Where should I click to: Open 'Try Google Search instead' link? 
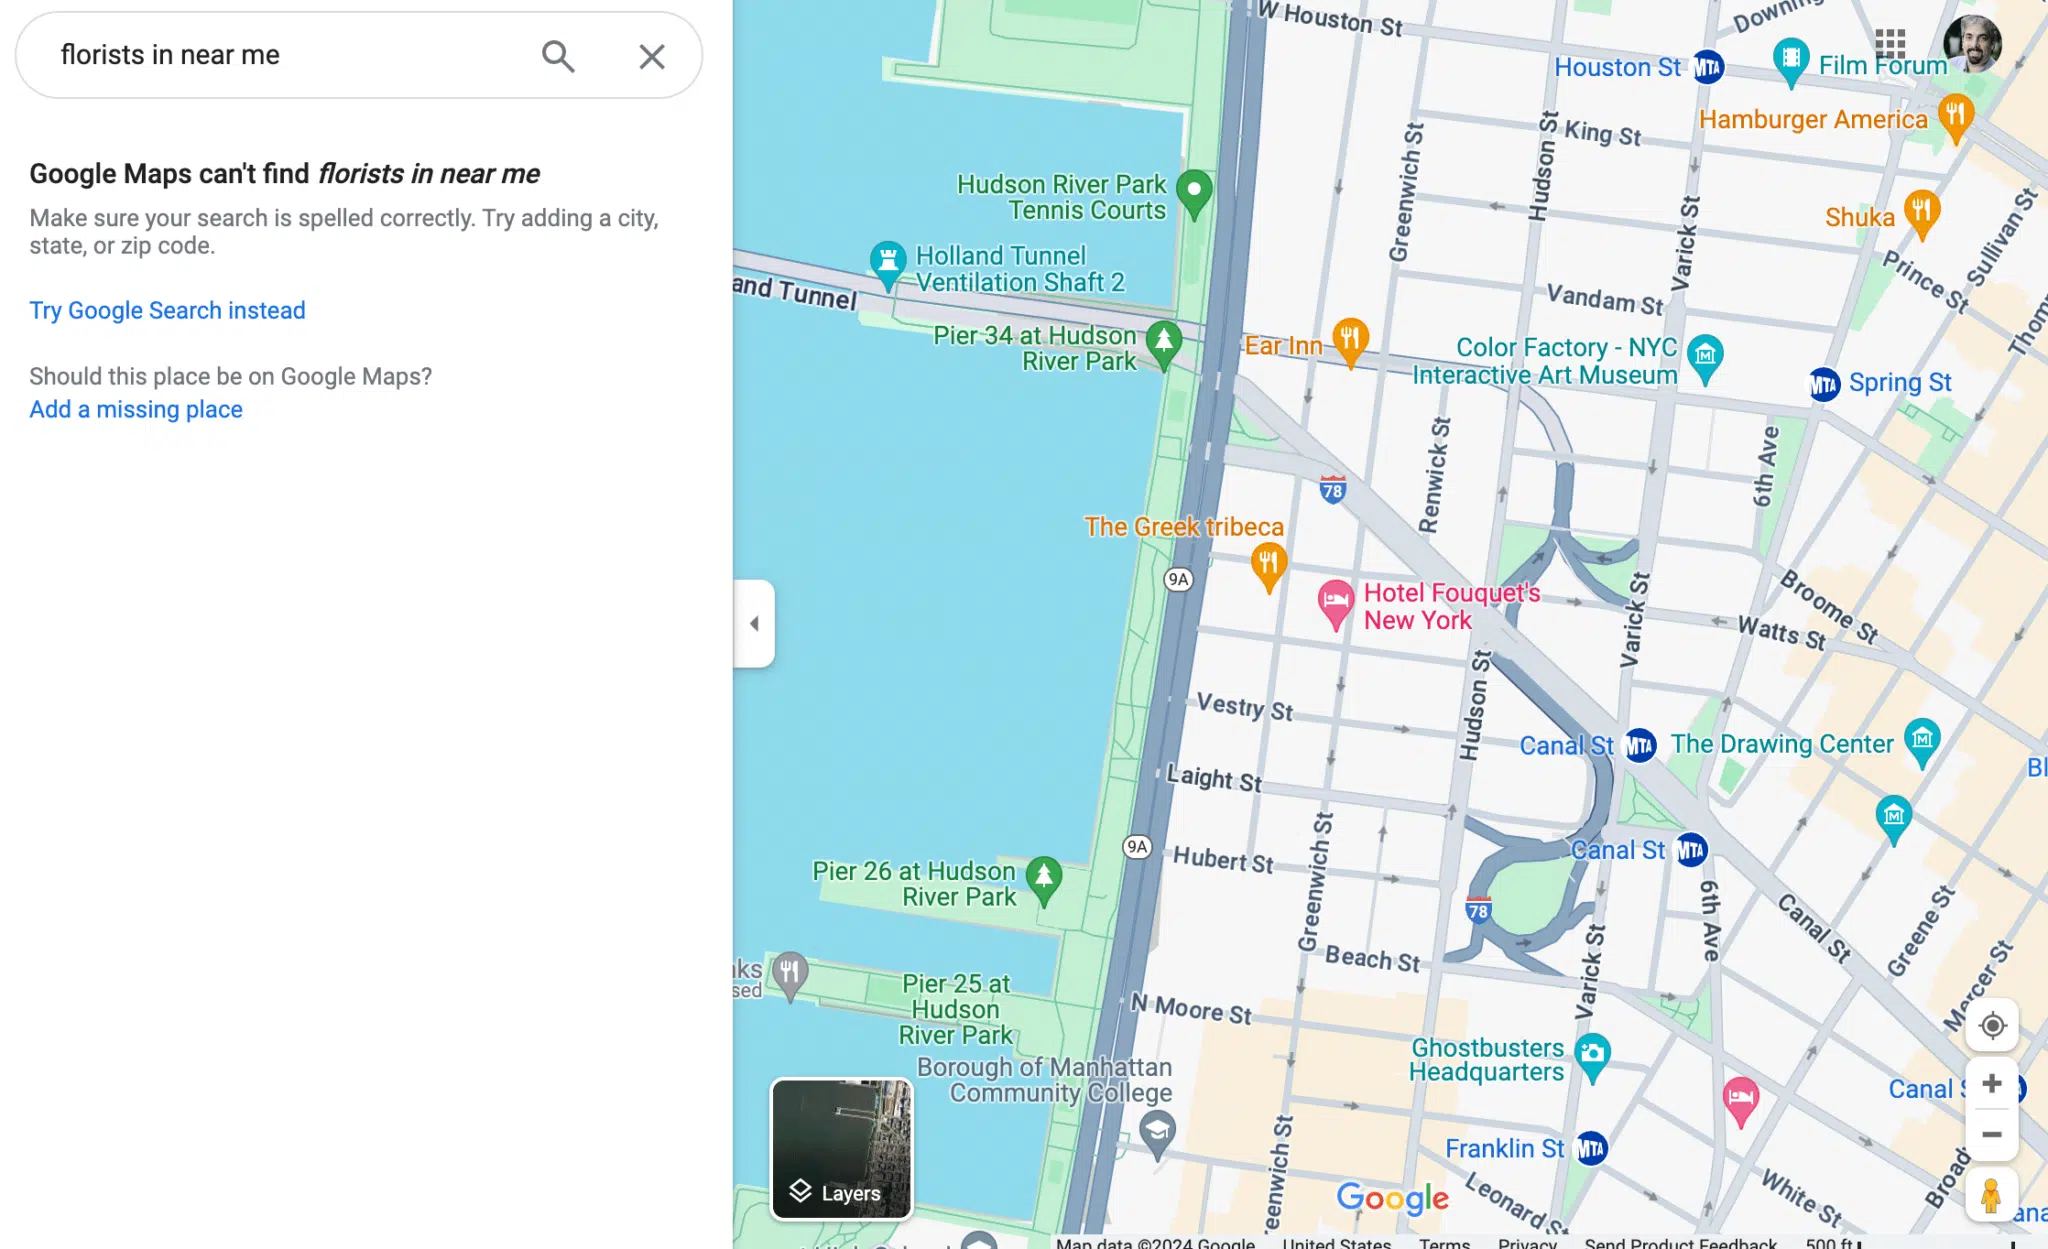(x=167, y=311)
